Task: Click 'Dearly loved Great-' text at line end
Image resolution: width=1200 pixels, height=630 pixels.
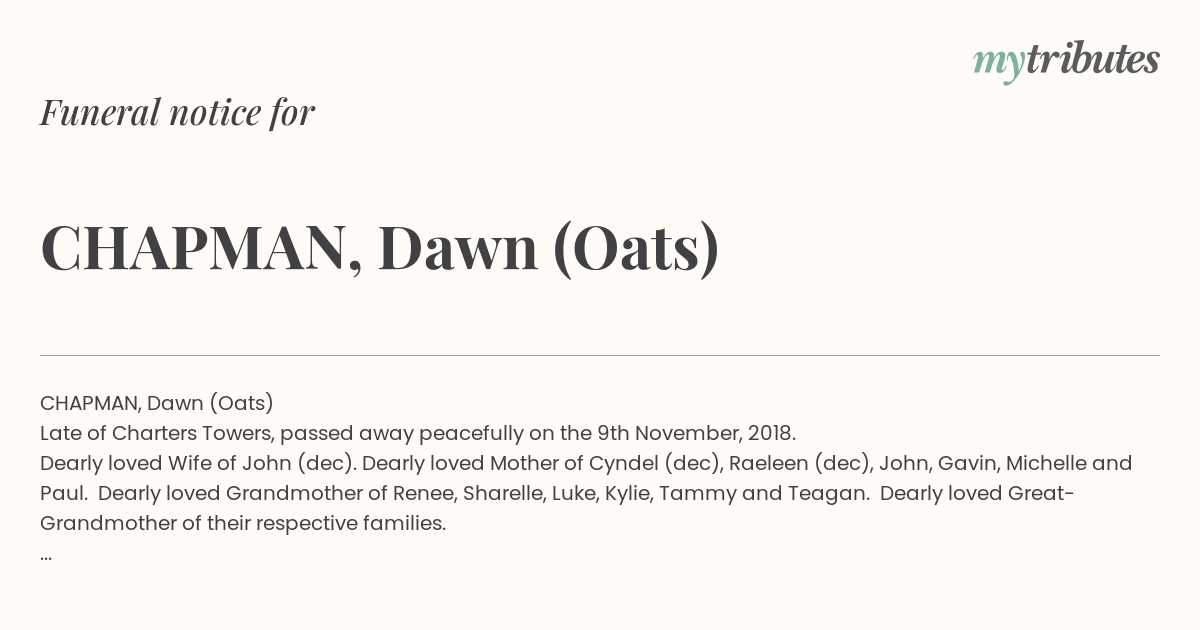Action: click(x=977, y=493)
